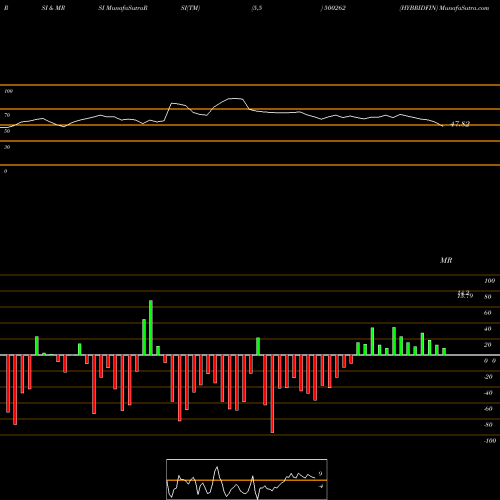Screen dimensions: 500x500
Task: Click the 80 label on MR axis
Action: (488, 297)
